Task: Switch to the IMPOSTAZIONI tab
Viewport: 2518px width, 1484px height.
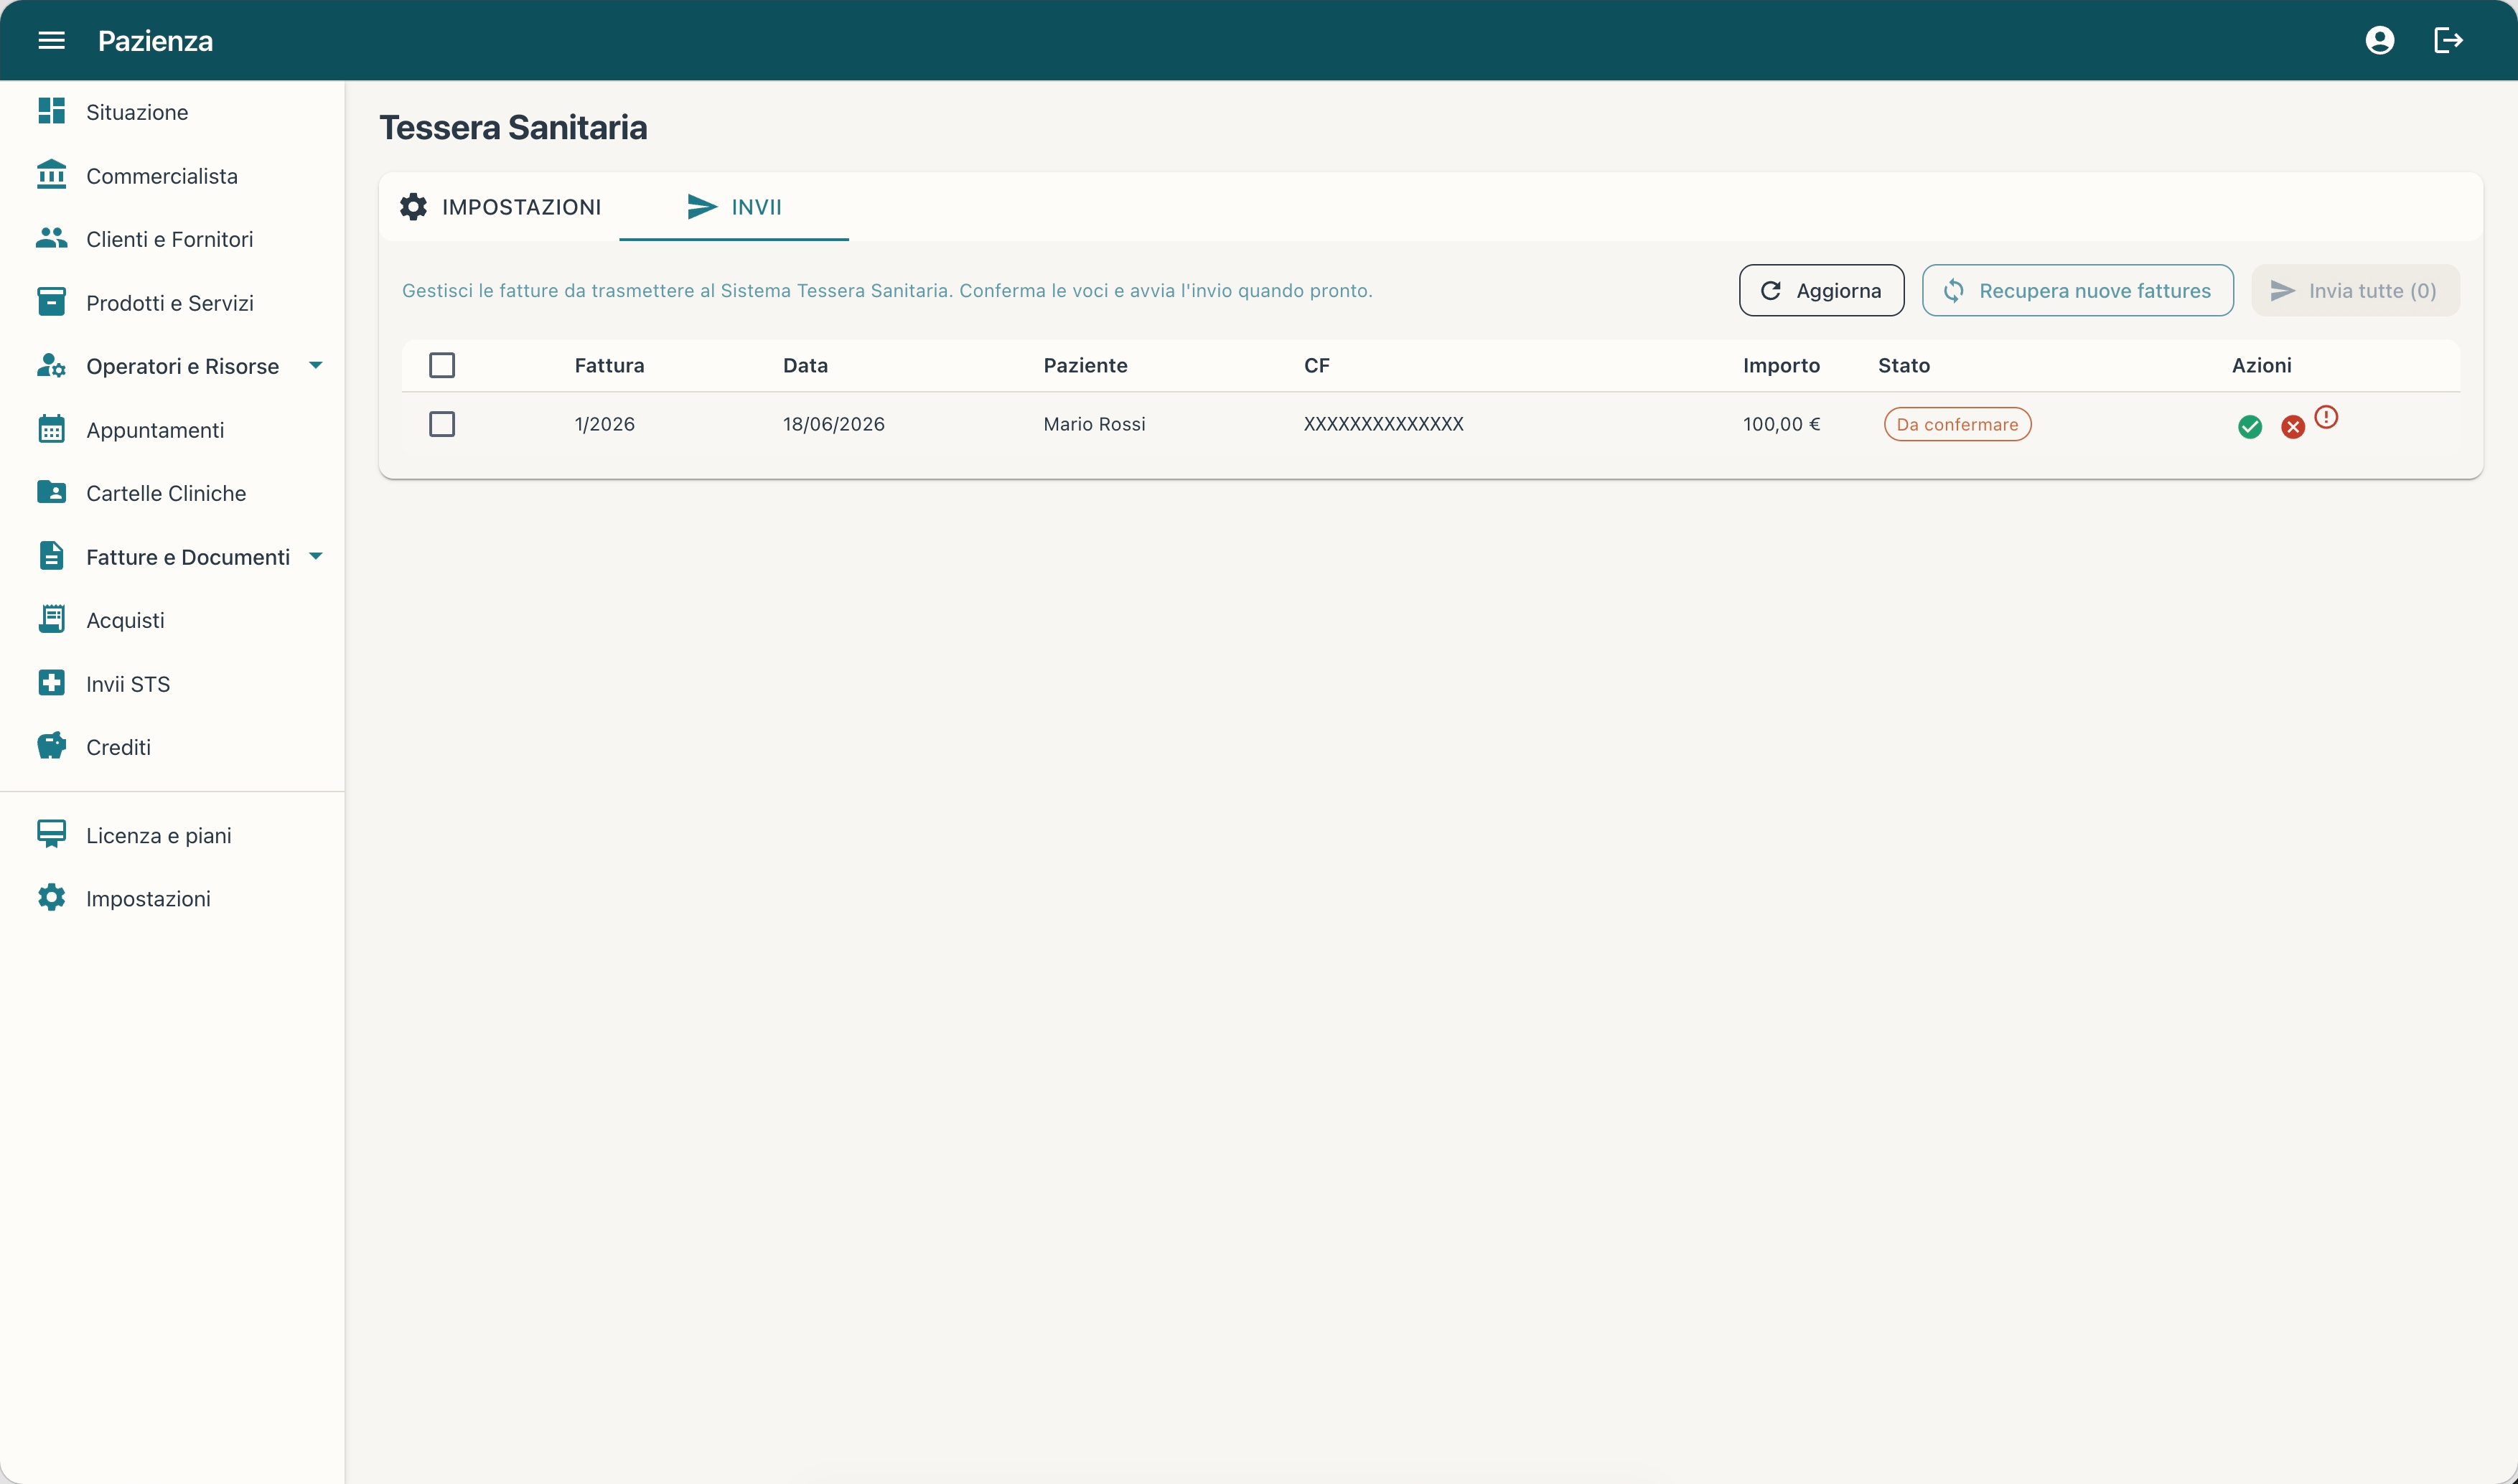Action: [500, 207]
